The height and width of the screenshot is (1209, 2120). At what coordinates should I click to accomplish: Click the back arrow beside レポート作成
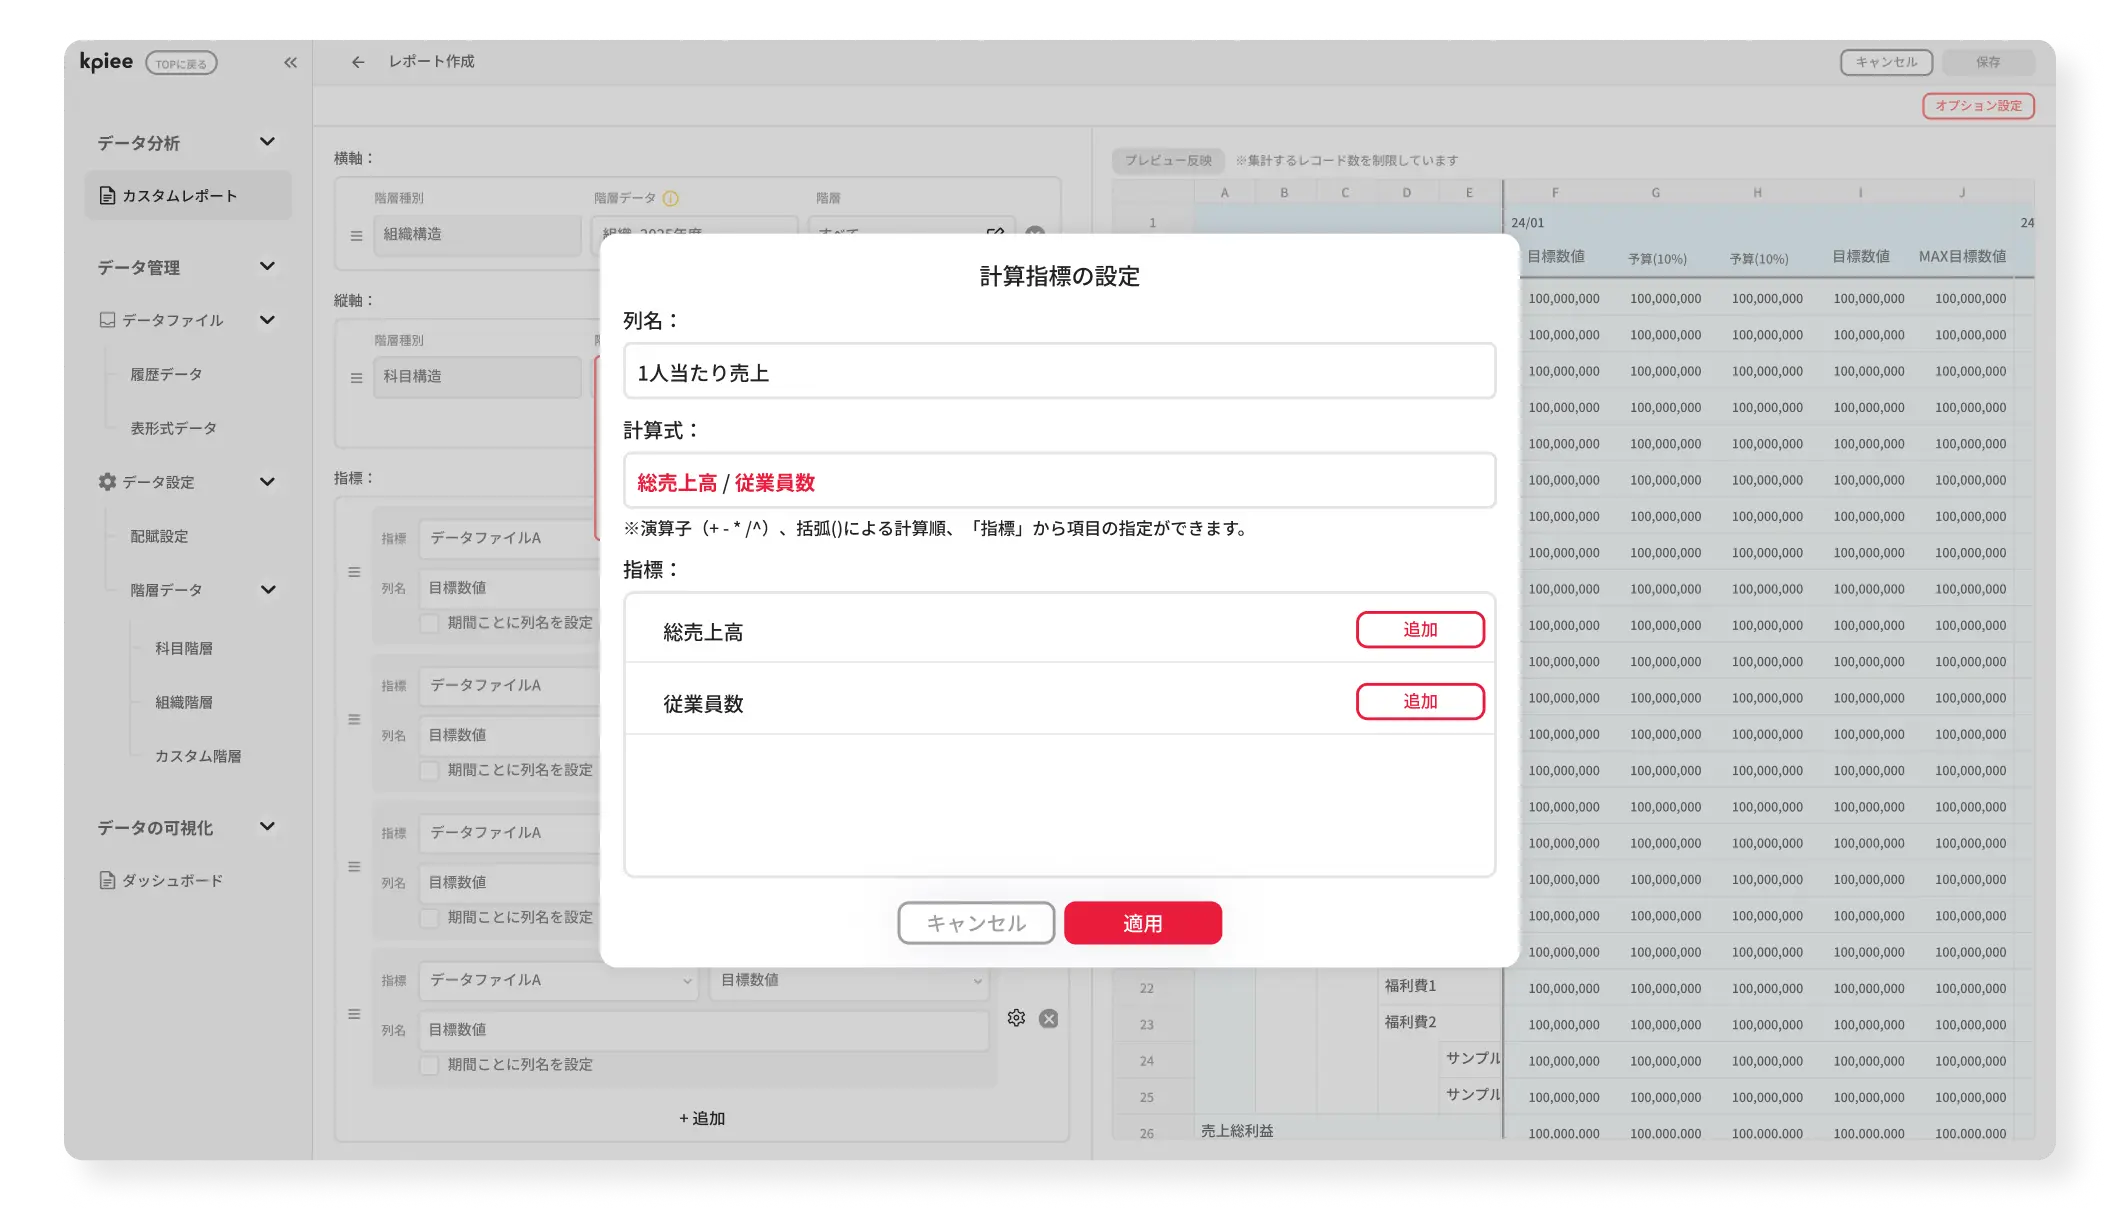click(357, 62)
